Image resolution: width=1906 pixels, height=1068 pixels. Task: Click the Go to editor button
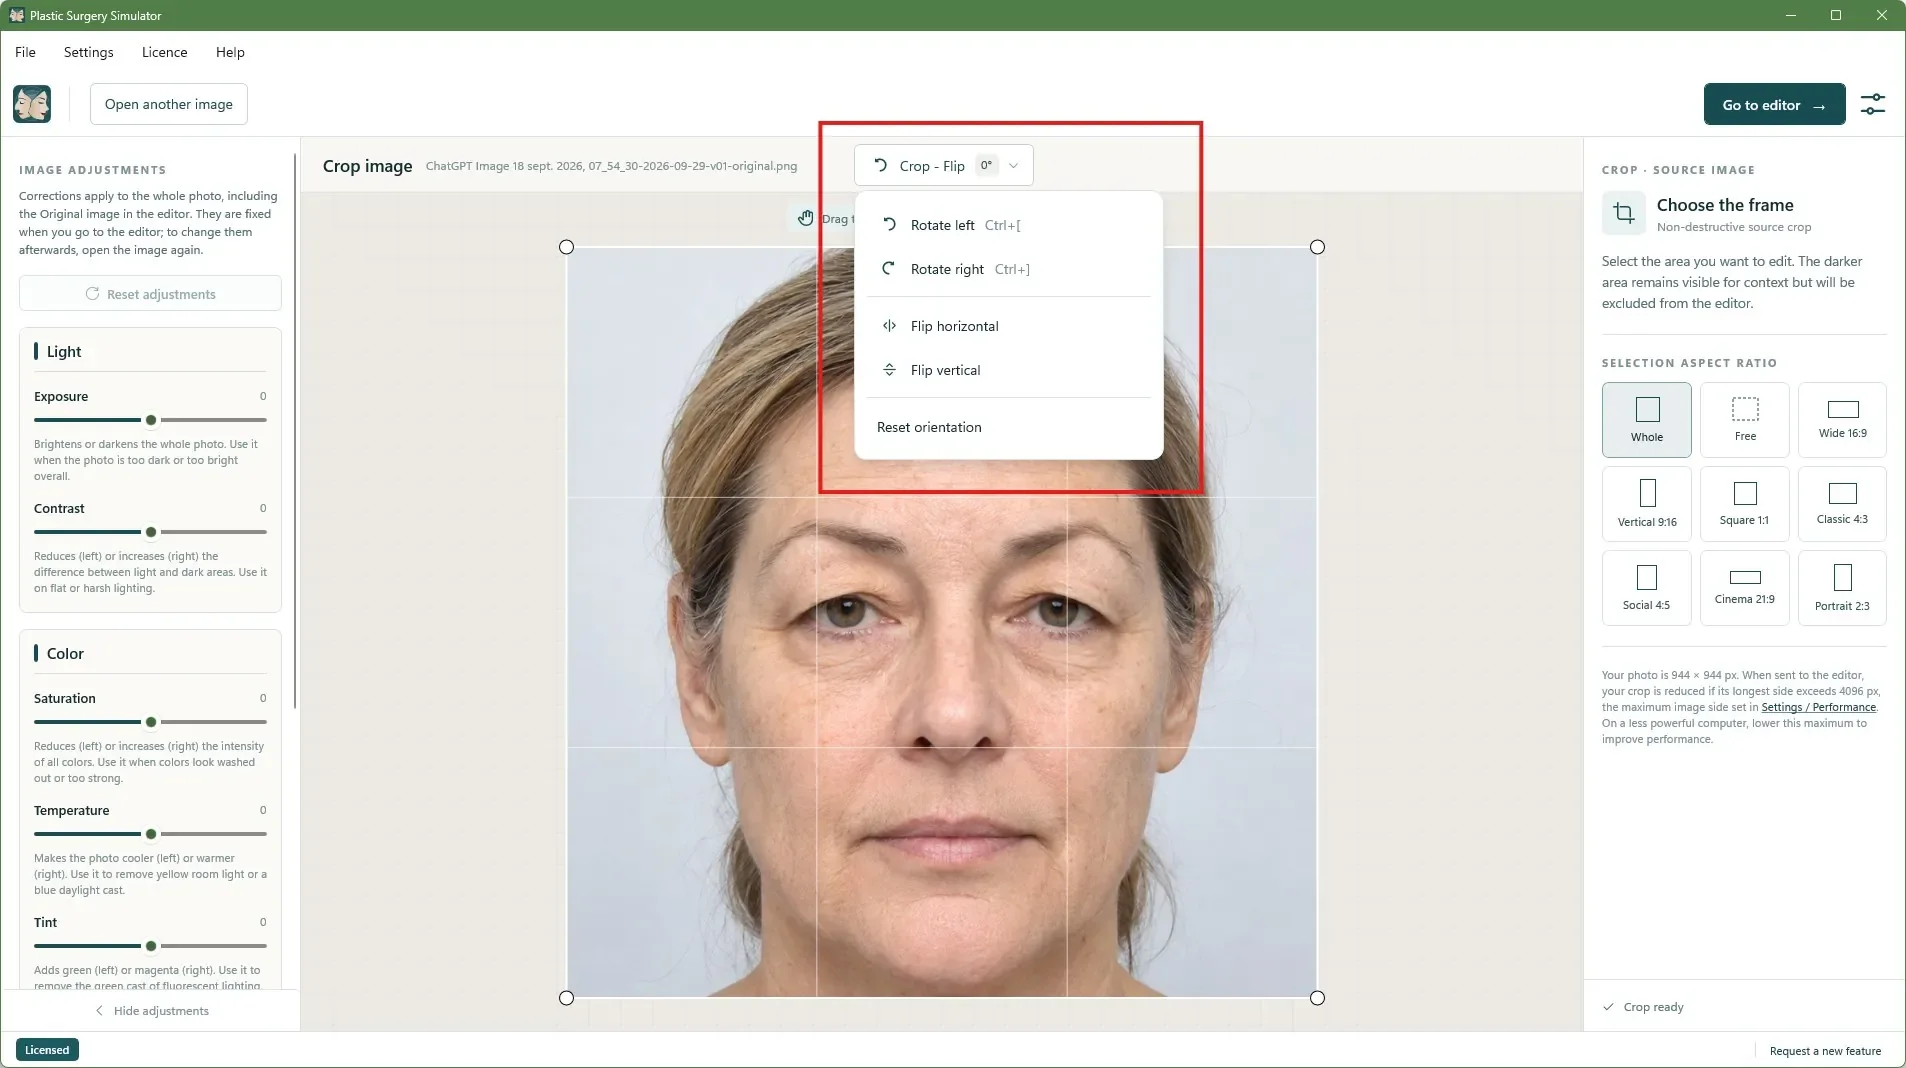click(x=1774, y=104)
